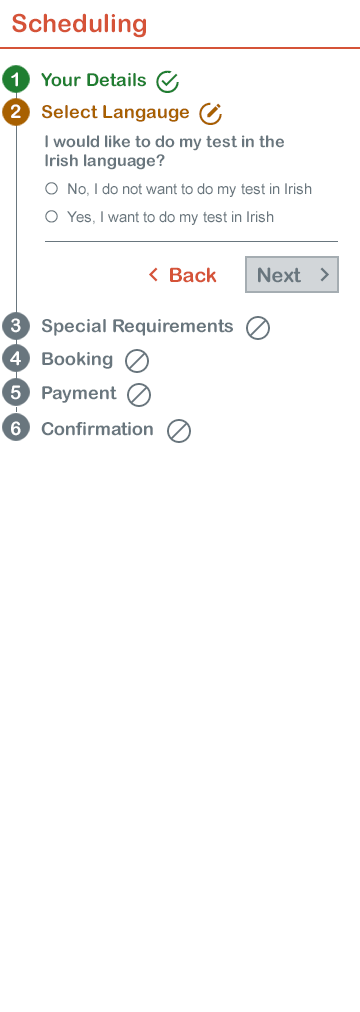Viewport: 360px width, 1012px height.
Task: Open the Your Details step
Action: (x=94, y=80)
